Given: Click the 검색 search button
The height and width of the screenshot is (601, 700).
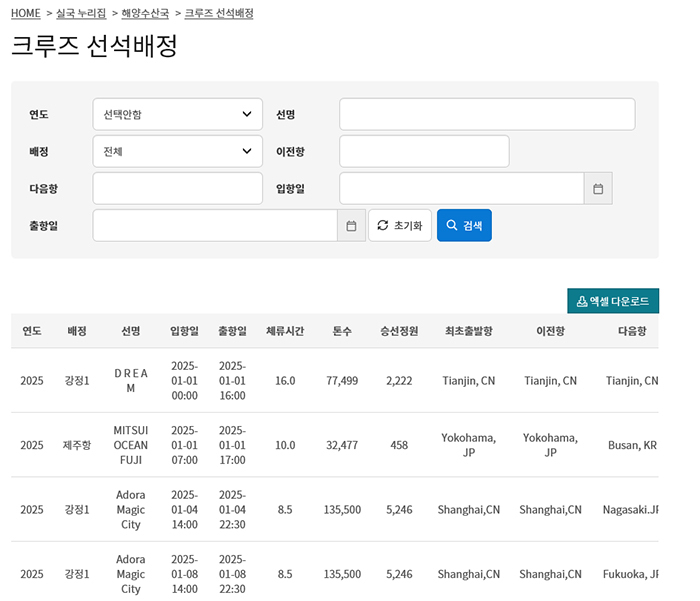Looking at the screenshot, I should tap(464, 225).
